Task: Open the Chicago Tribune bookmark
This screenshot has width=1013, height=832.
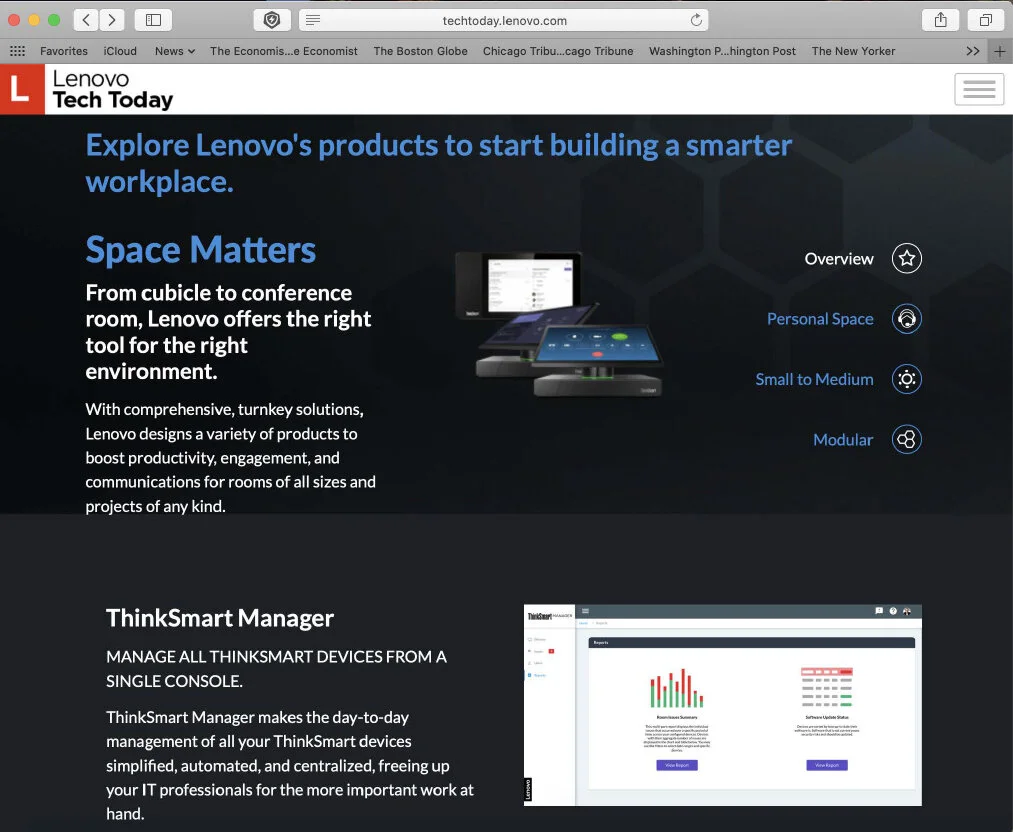Action: pyautogui.click(x=558, y=51)
